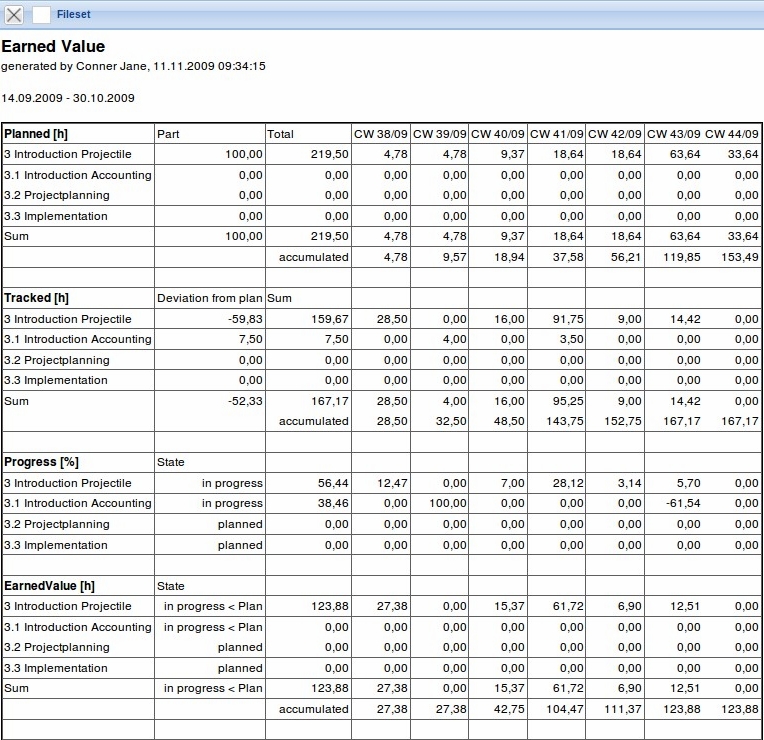This screenshot has height=740, width=764.
Task: Open the Fileset link in header
Action: pos(74,15)
